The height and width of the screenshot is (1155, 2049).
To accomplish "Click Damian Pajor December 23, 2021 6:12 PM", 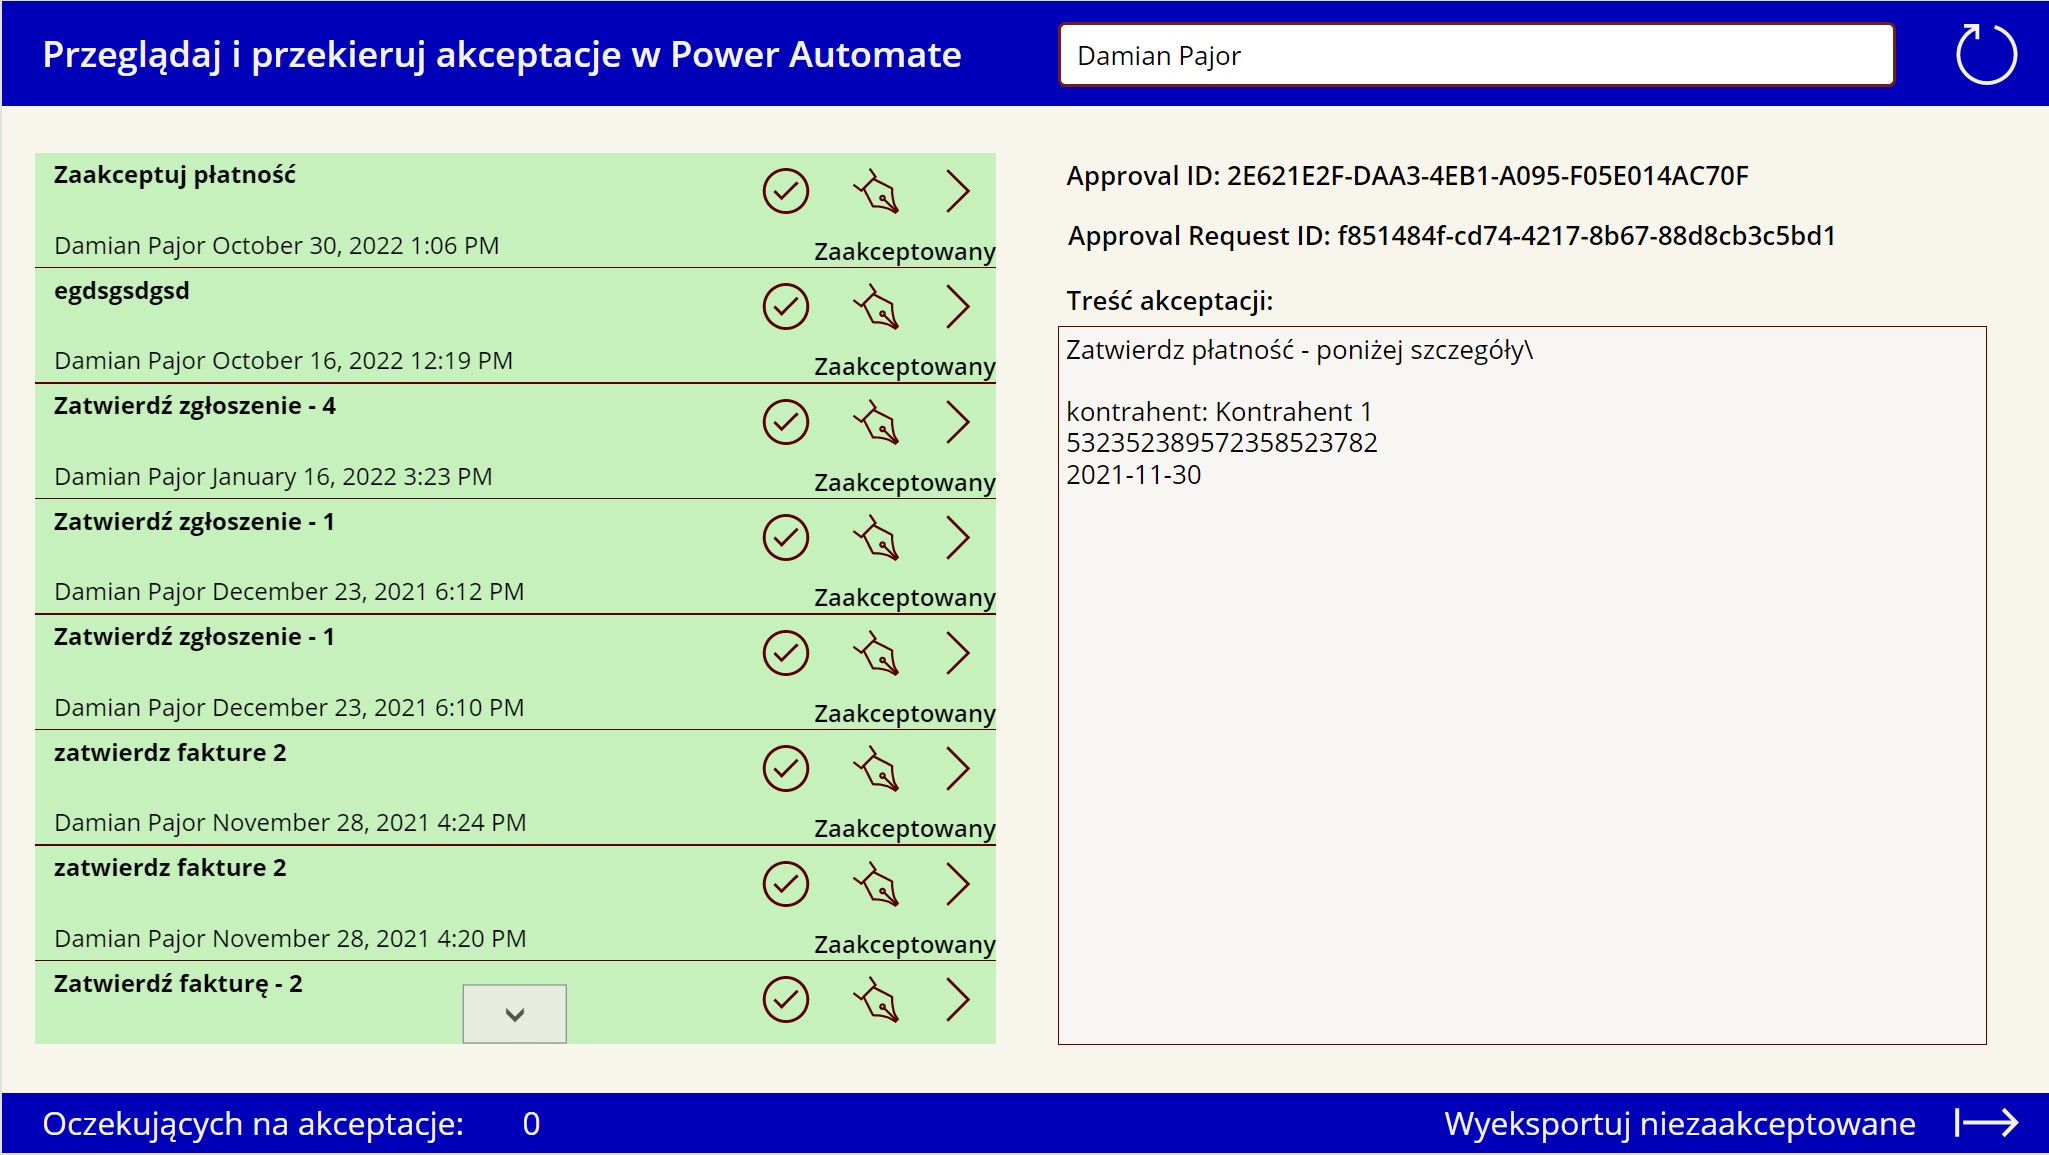I will point(289,592).
